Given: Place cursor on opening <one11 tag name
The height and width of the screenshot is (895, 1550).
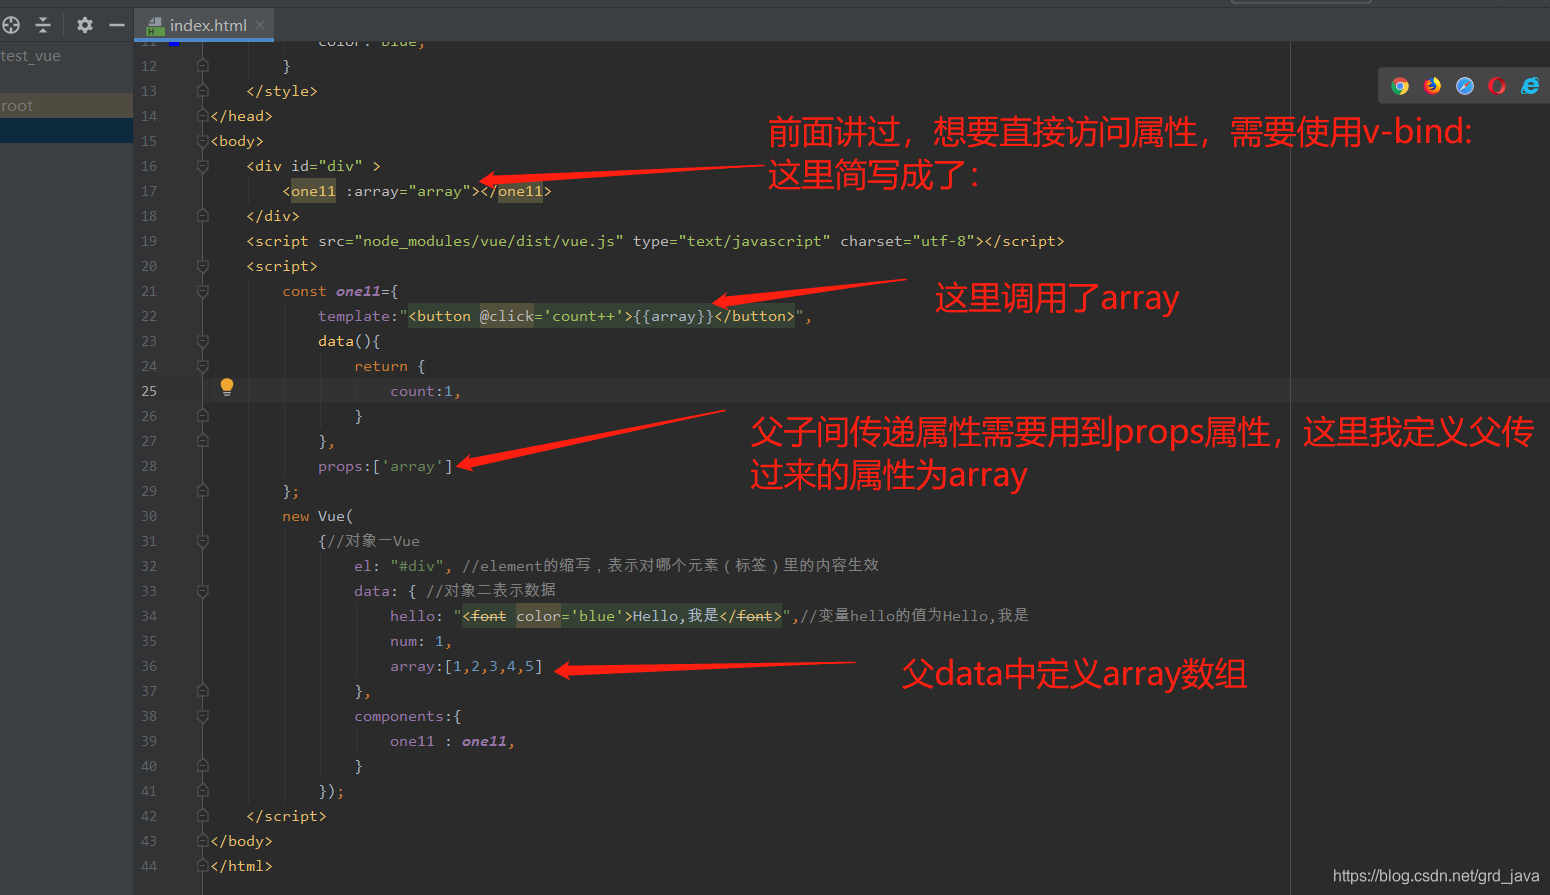Looking at the screenshot, I should tap(313, 191).
